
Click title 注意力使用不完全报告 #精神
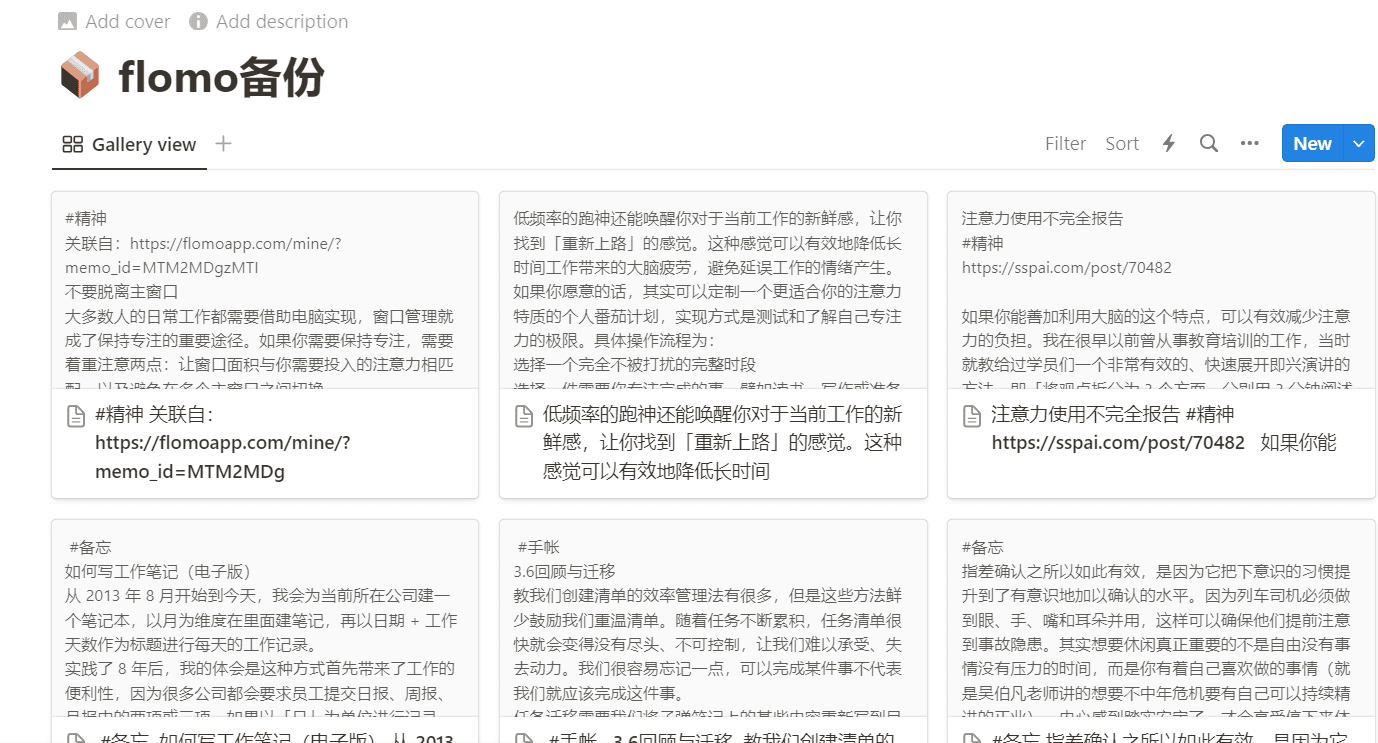1164,428
